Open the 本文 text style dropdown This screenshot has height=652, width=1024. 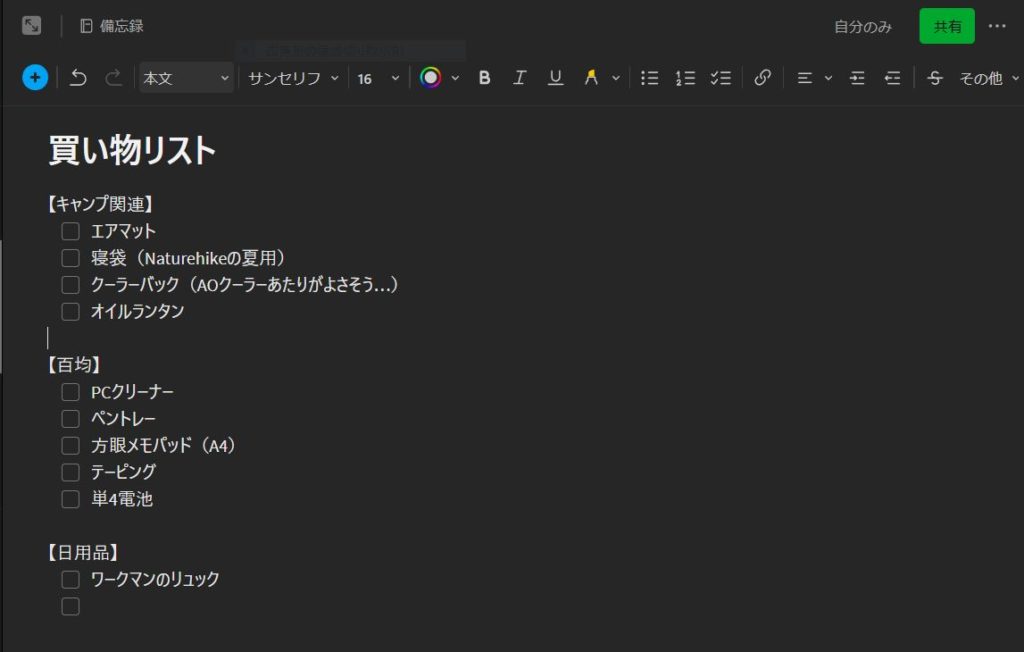coord(186,78)
